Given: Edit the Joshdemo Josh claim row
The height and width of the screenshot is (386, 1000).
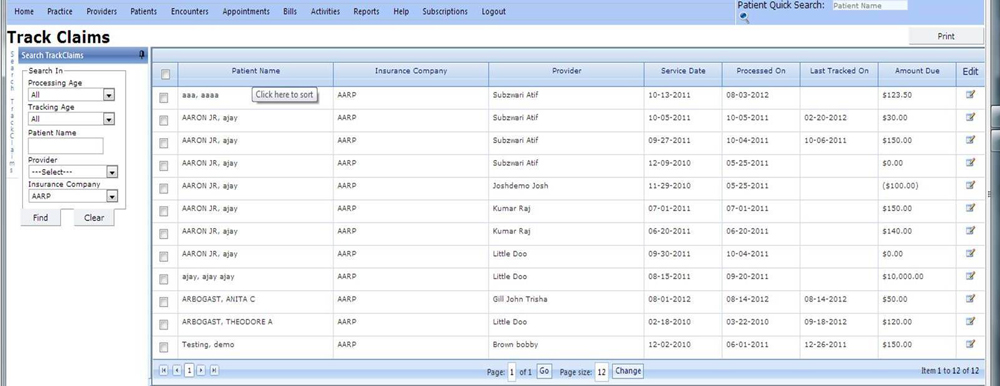Looking at the screenshot, I should tap(971, 185).
